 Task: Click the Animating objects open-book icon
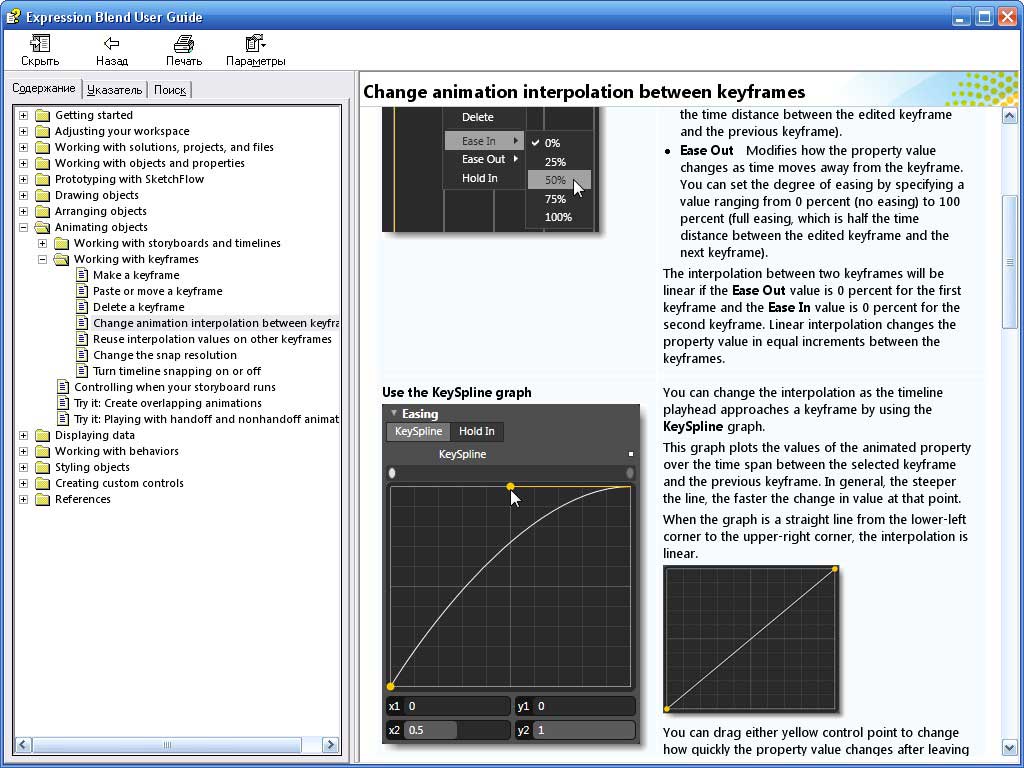(42, 227)
